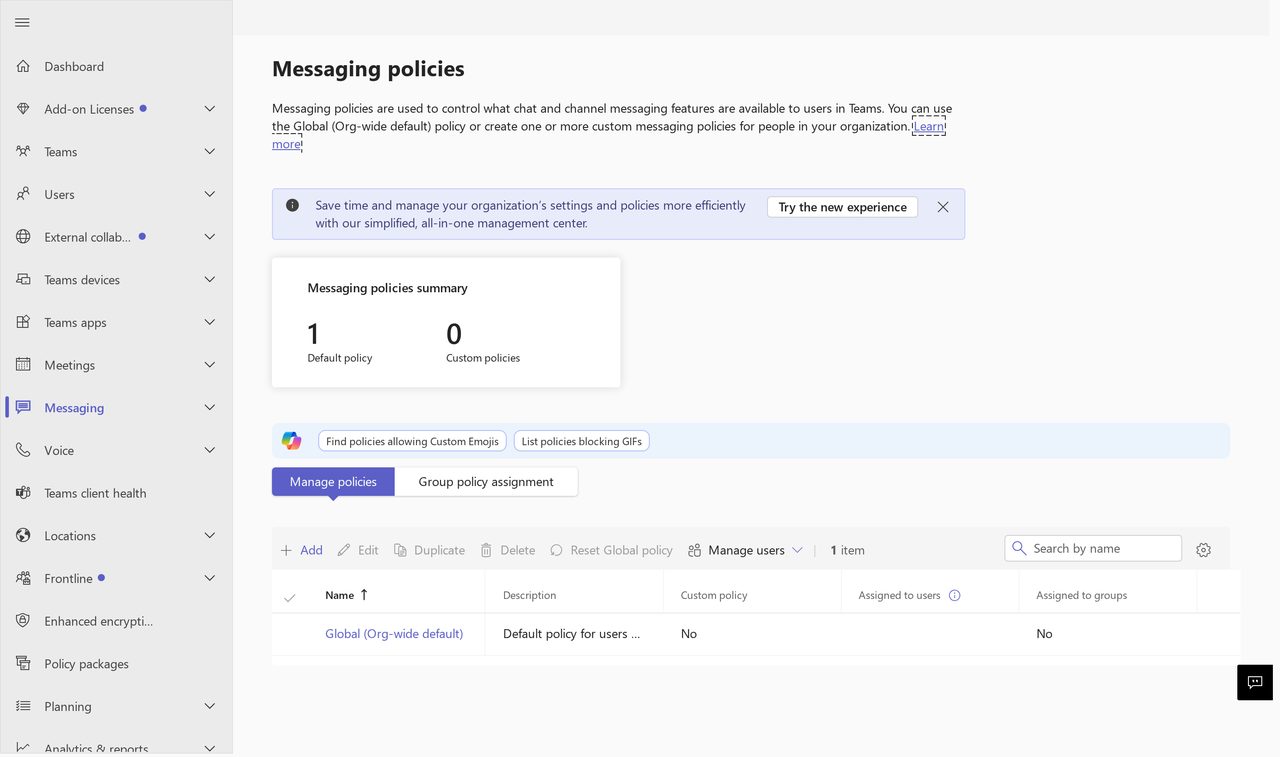The height and width of the screenshot is (757, 1280).
Task: Click Try the new experience button
Action: 842,207
